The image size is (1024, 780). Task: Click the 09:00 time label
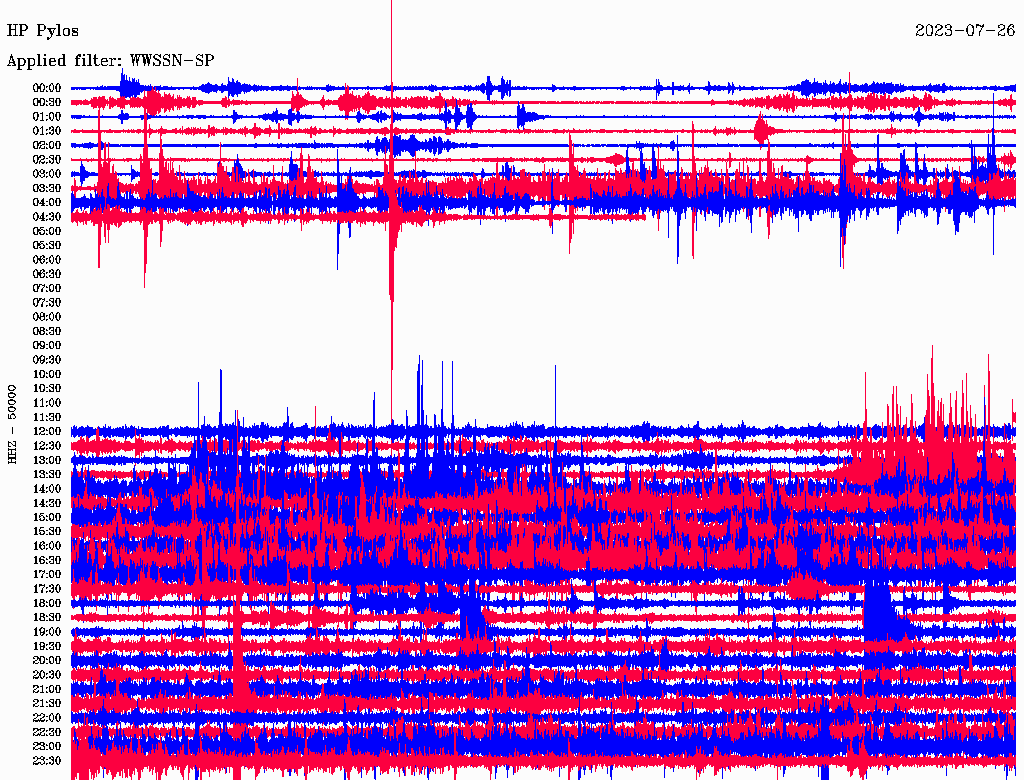click(x=47, y=345)
